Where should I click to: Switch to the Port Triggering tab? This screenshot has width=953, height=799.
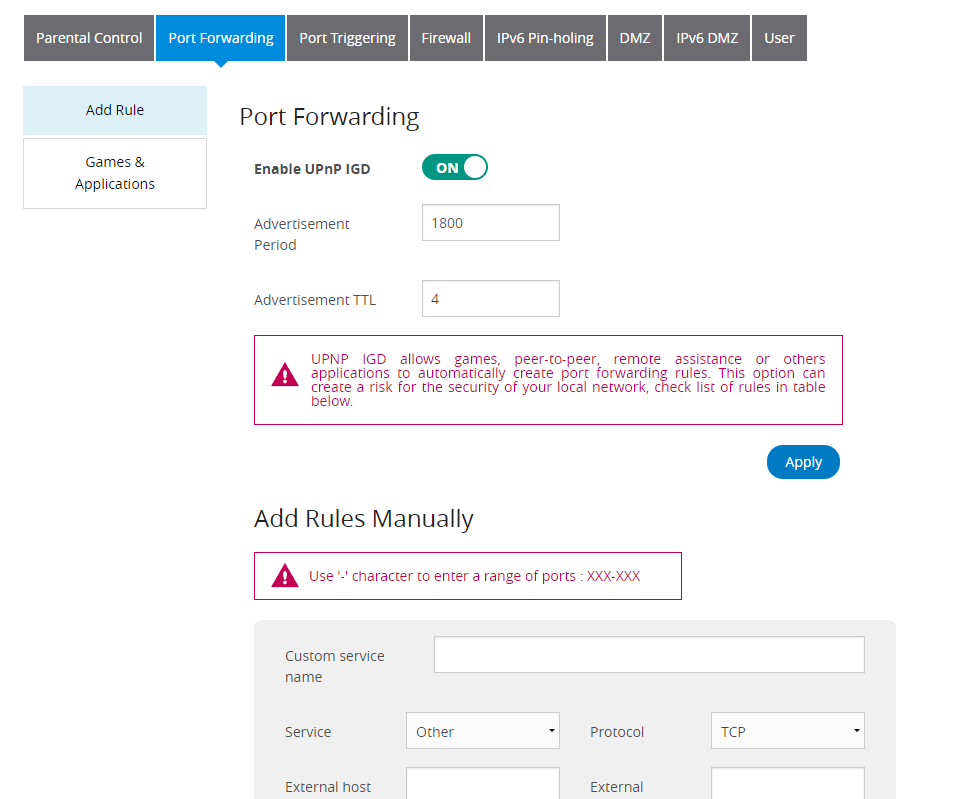[347, 37]
